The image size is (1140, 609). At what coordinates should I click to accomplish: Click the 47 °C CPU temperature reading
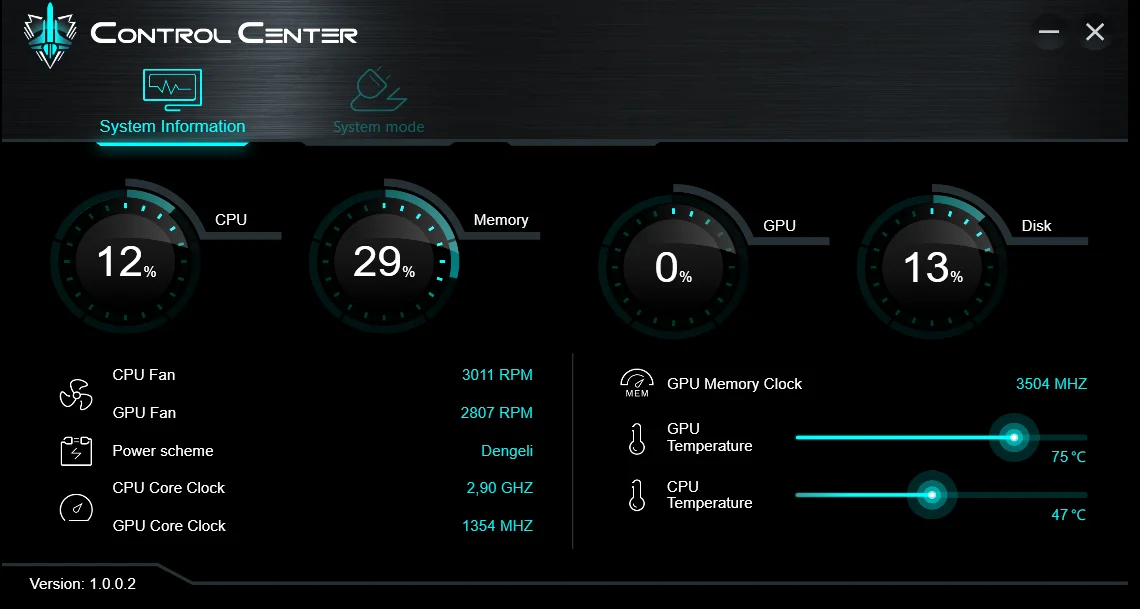(x=1069, y=515)
